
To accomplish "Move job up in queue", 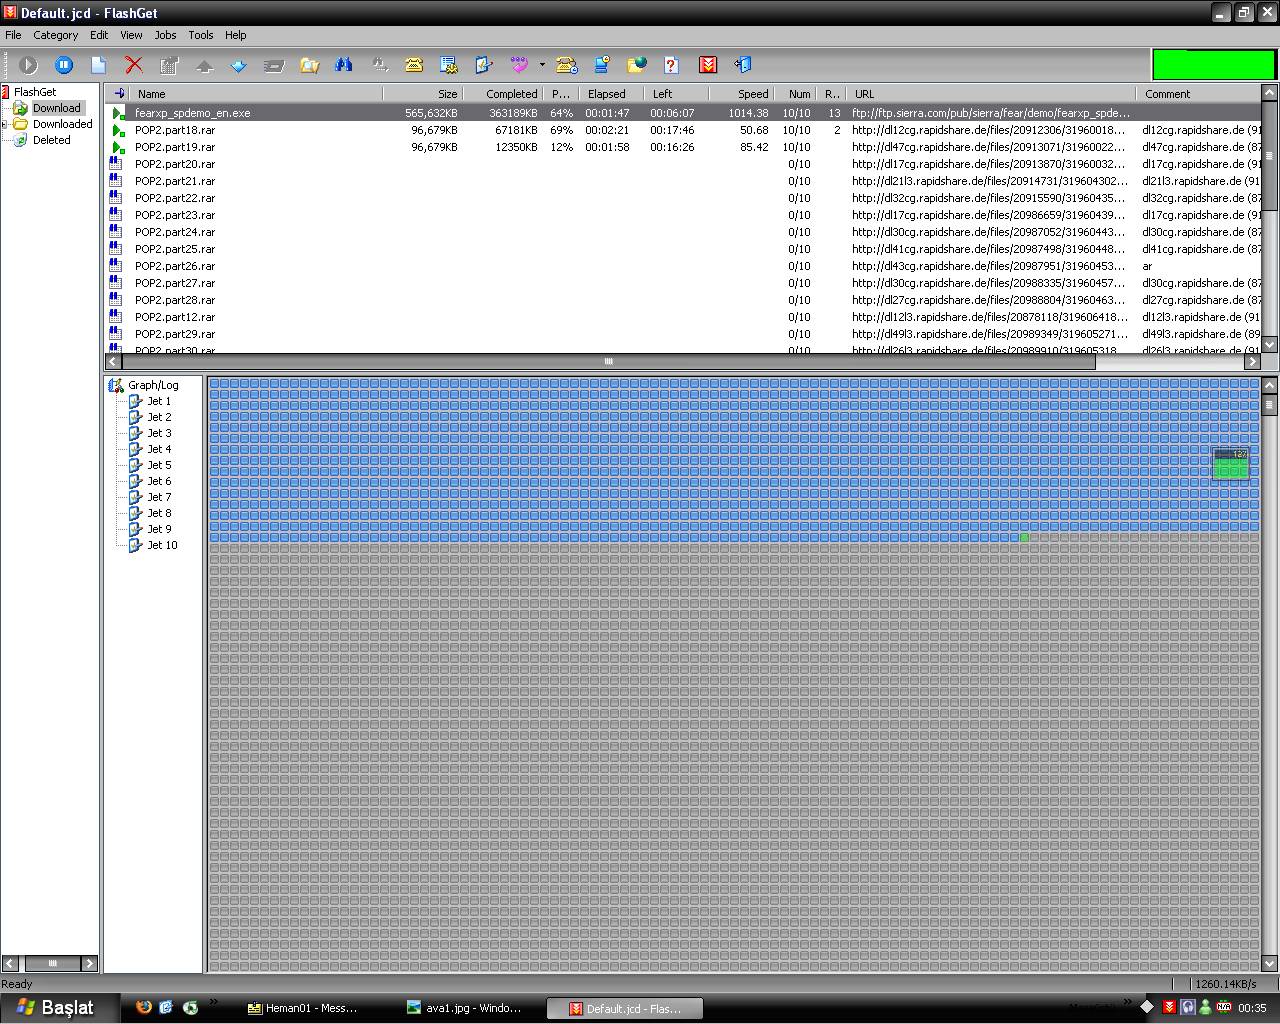I will [x=204, y=65].
